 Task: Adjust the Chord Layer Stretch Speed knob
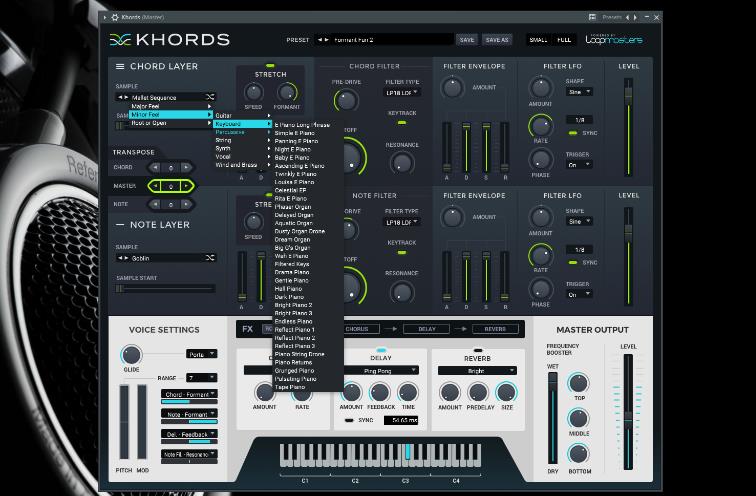pos(253,92)
